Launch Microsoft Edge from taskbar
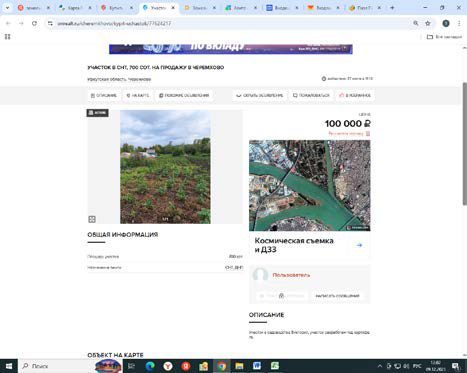This screenshot has height=373, width=467. point(150,366)
